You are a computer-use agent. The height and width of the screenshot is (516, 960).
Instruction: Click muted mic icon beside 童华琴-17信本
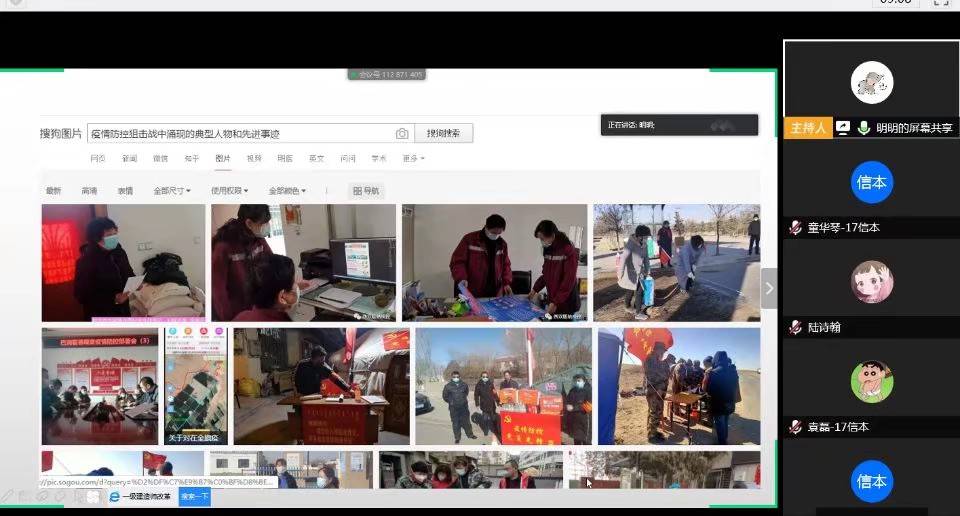[x=795, y=227]
